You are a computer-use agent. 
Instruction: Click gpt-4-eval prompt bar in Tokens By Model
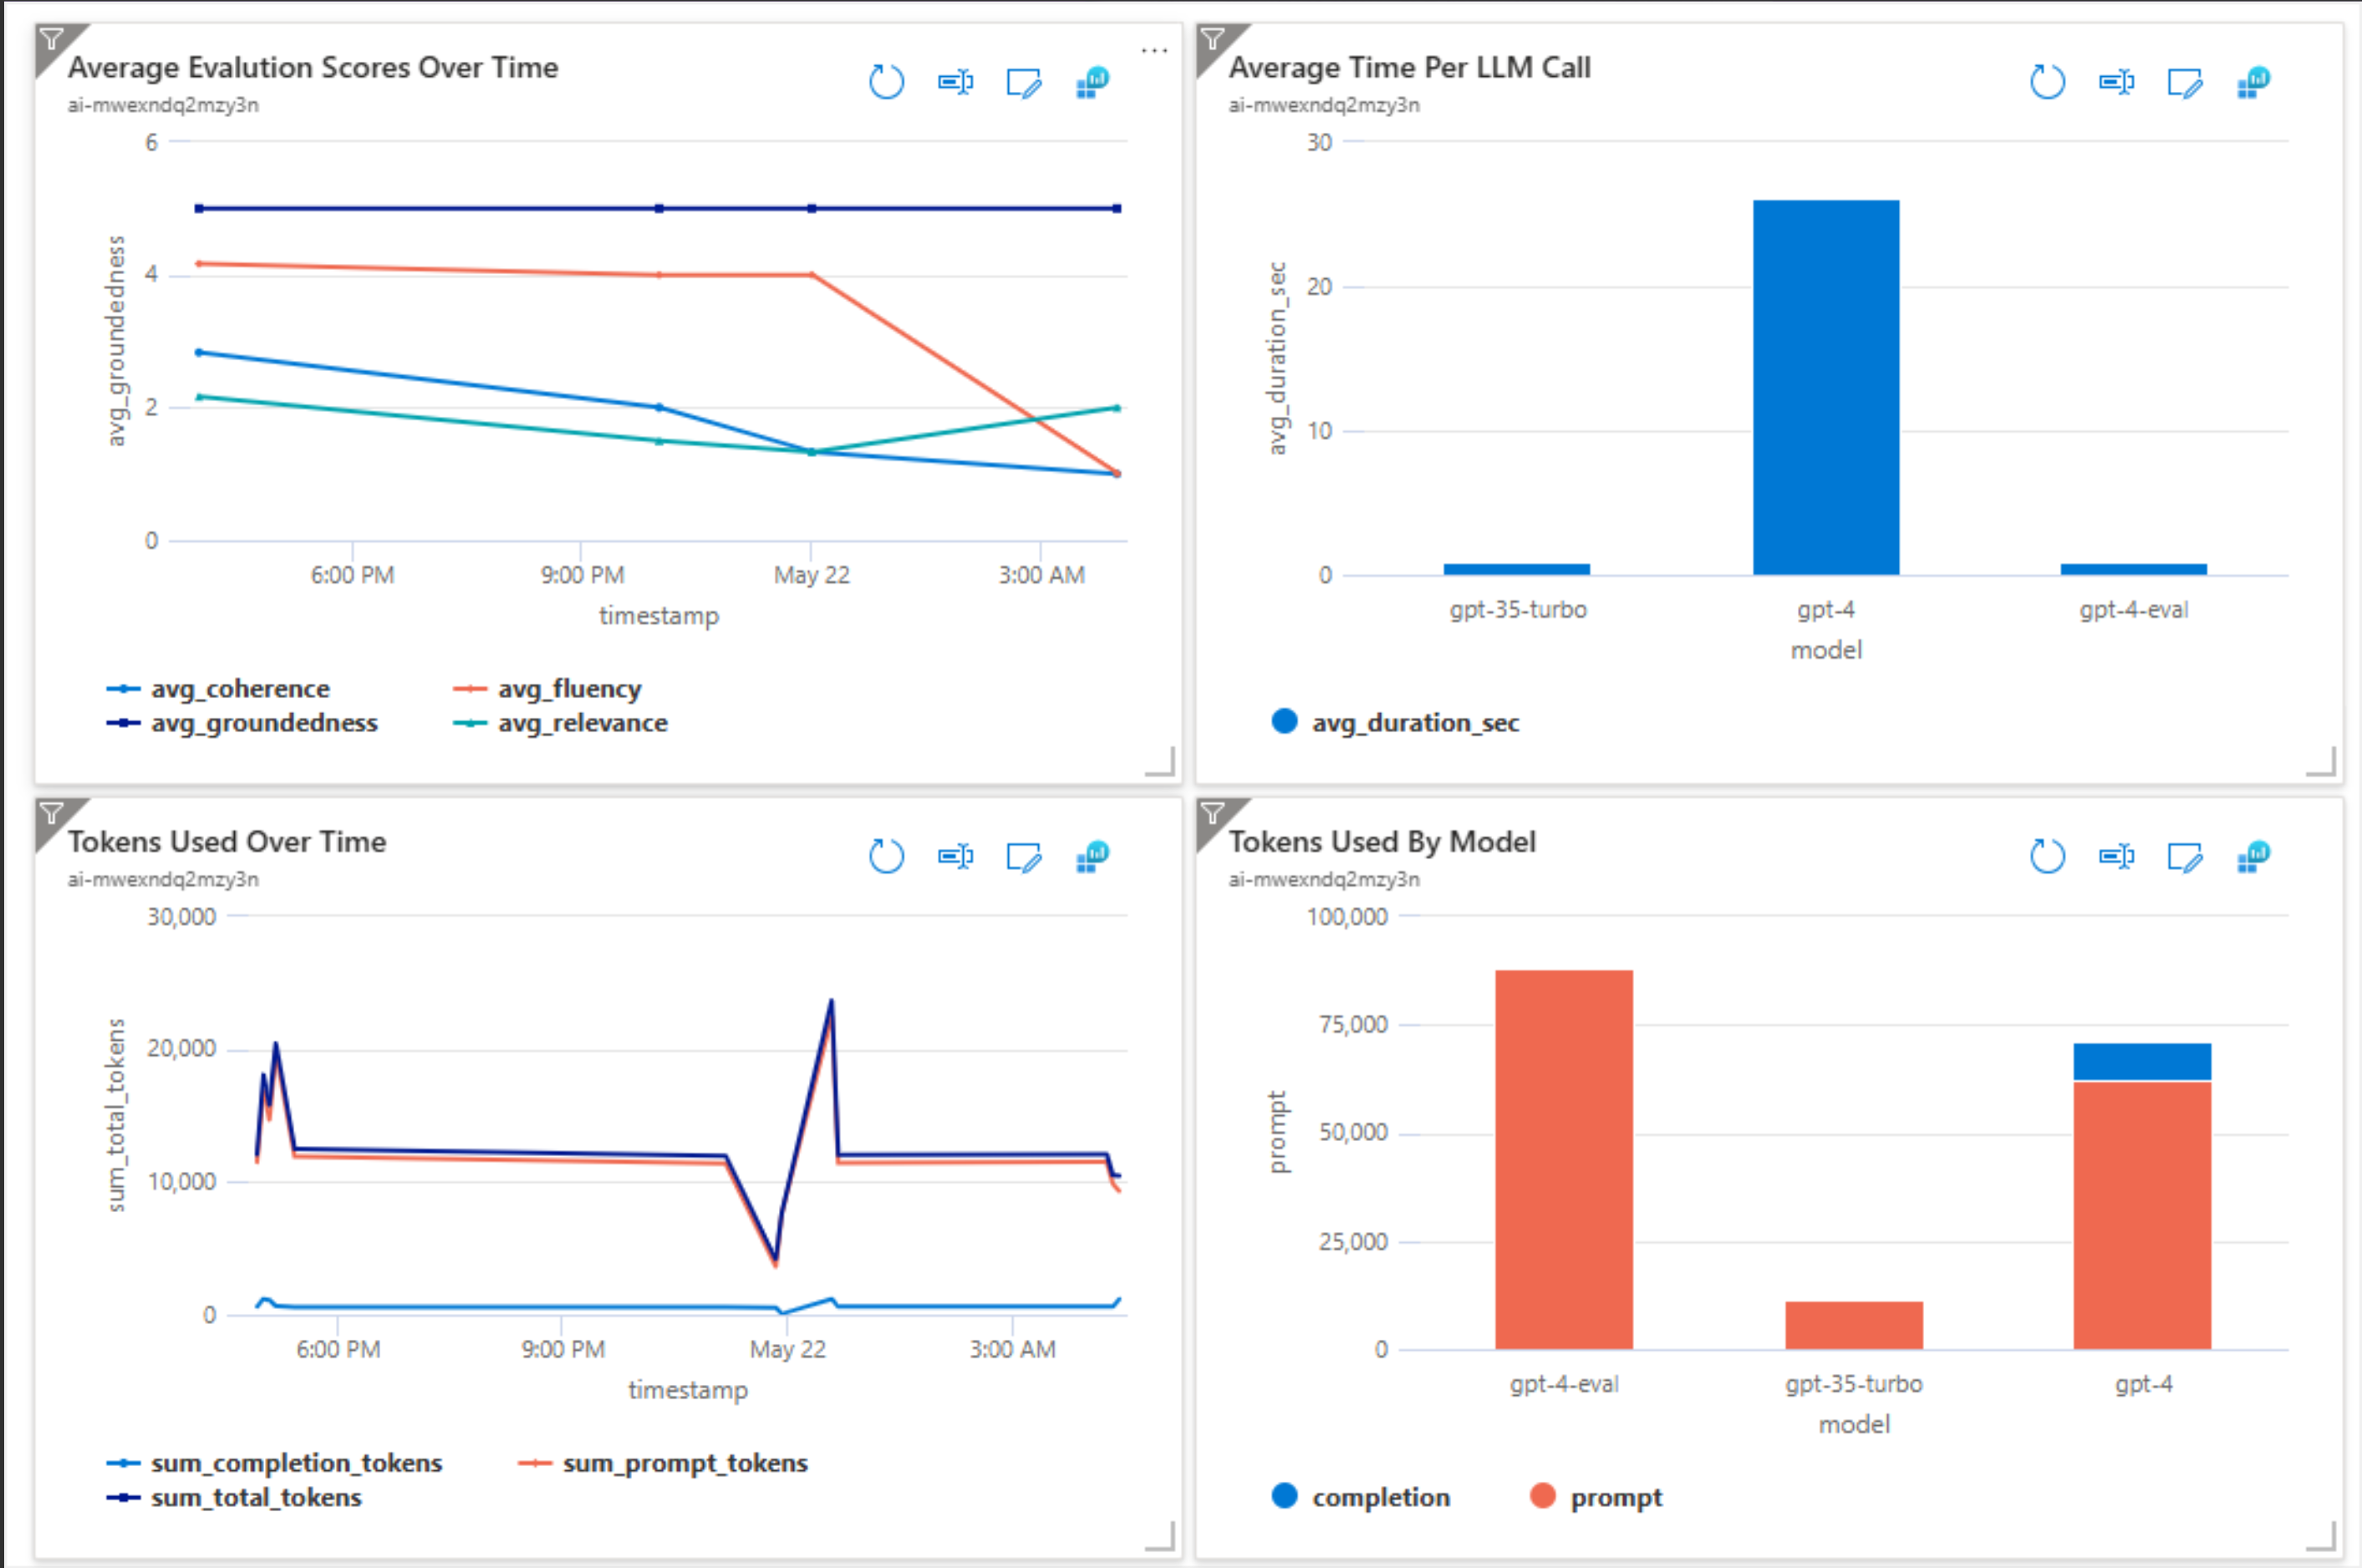tap(1564, 1159)
